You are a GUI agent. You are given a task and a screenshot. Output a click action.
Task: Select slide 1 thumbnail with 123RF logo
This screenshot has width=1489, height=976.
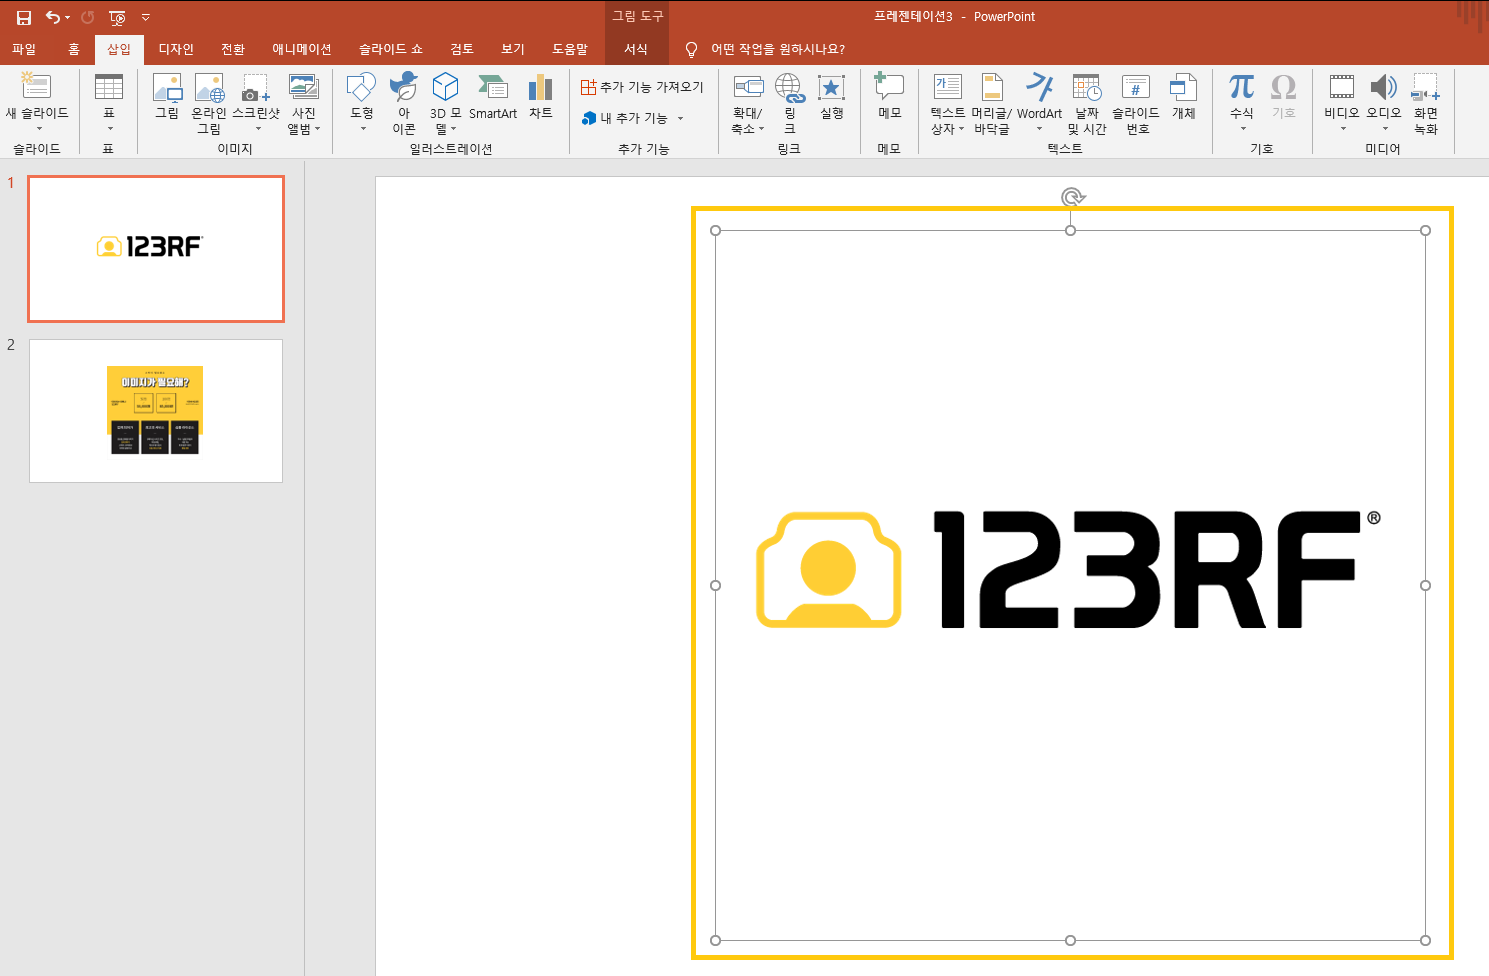[x=156, y=249]
